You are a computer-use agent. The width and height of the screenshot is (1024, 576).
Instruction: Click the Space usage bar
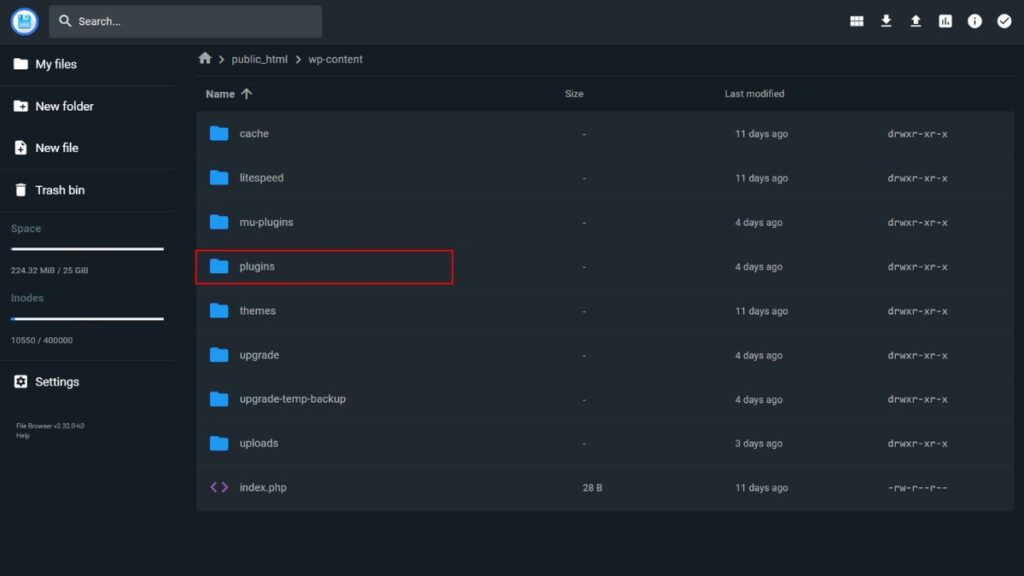tap(87, 249)
